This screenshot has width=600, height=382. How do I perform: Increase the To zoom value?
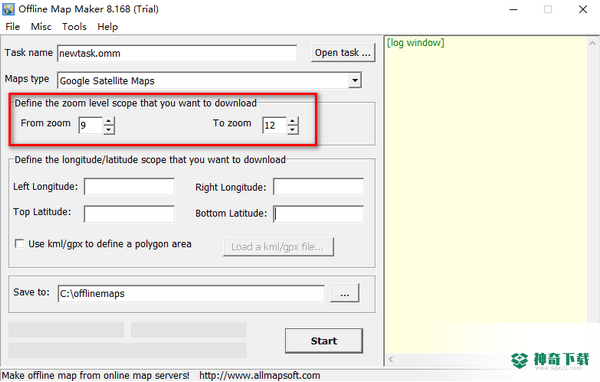292,121
